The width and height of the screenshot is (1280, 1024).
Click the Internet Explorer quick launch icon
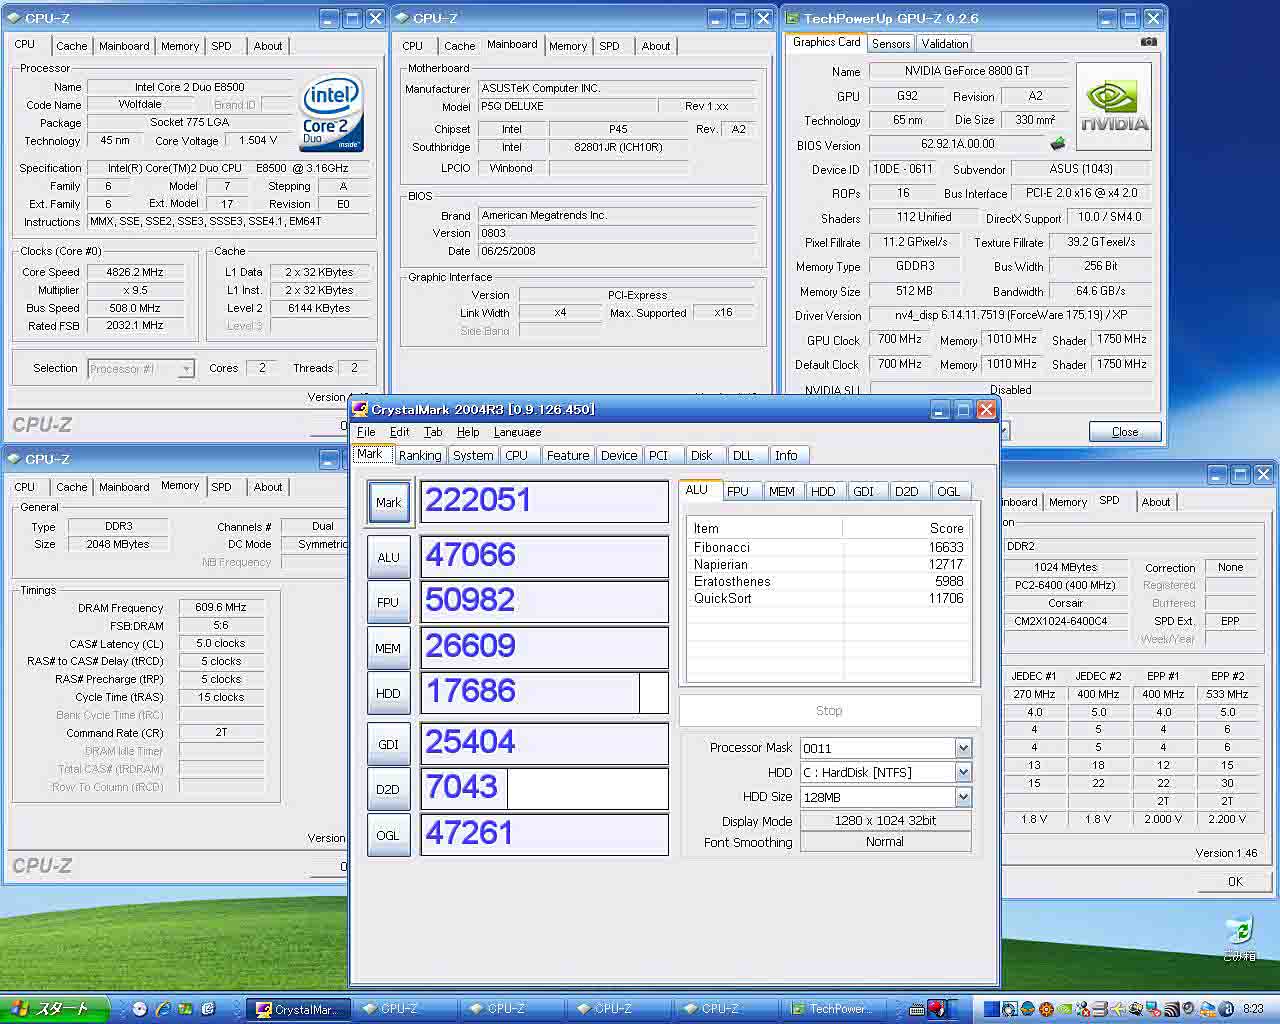(162, 1009)
